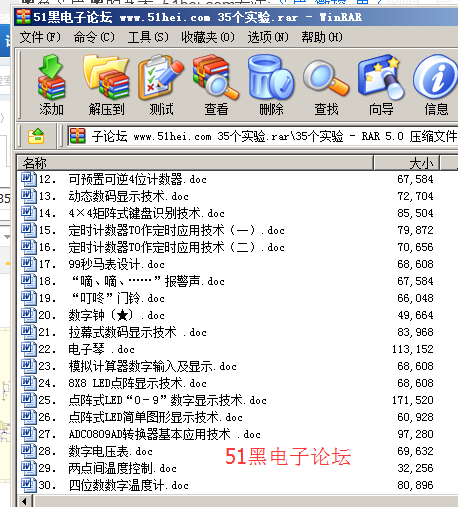458x507 pixels.
Task: Open the 工具(S) menu
Action: tap(148, 37)
